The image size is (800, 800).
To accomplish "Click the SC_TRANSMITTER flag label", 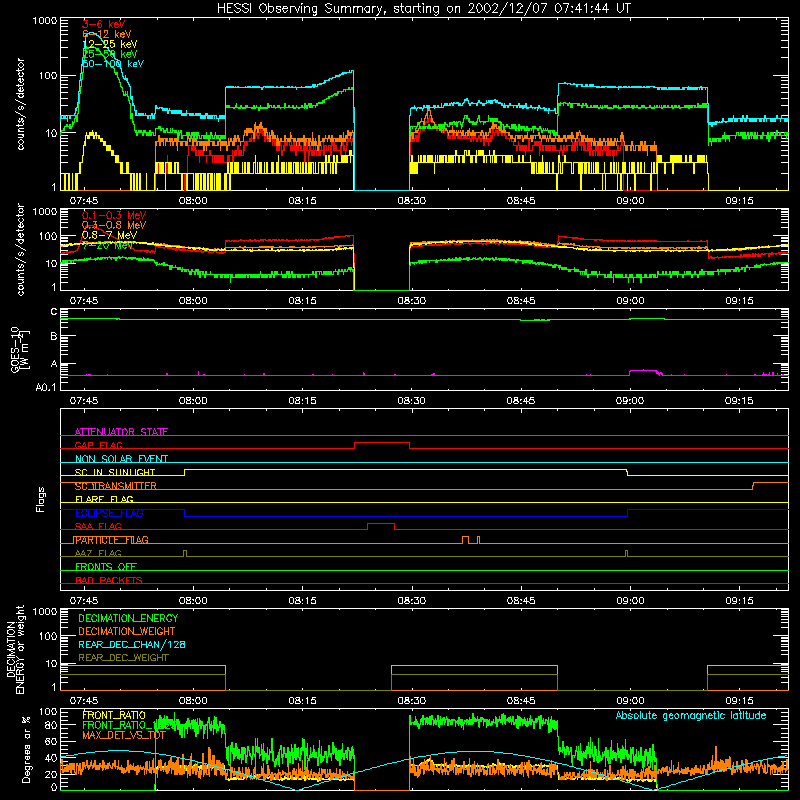I will tap(116, 486).
